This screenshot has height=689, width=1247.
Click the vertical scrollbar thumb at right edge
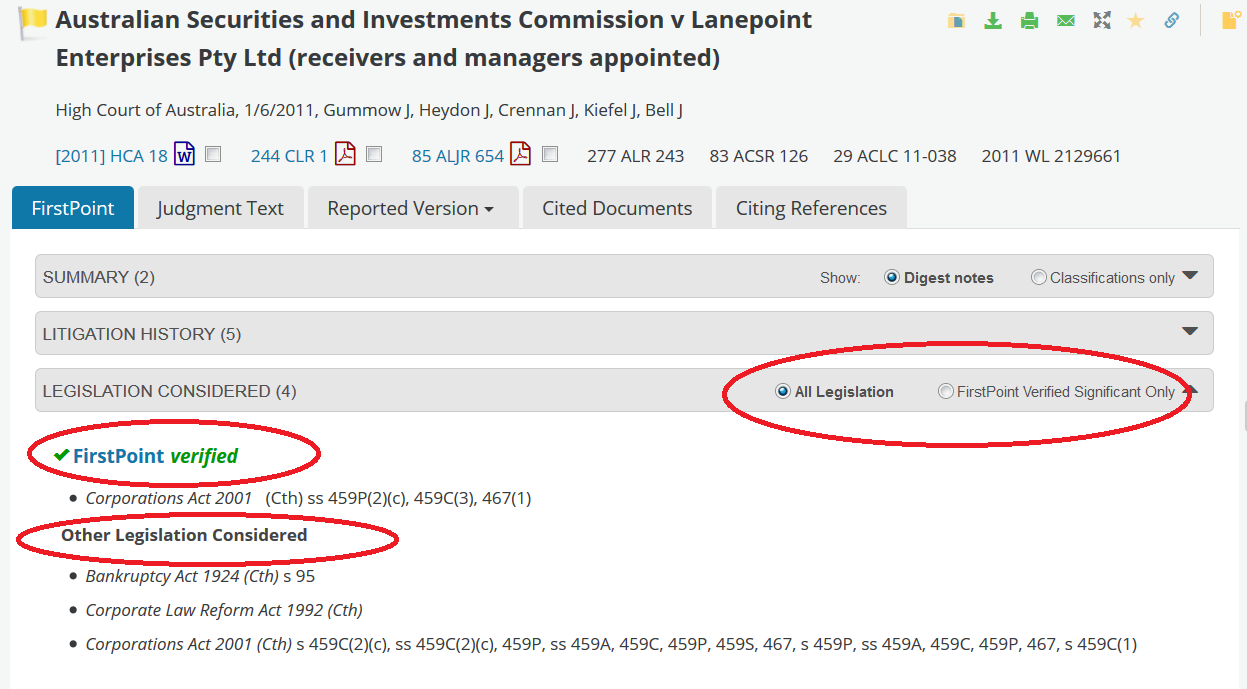point(1244,415)
